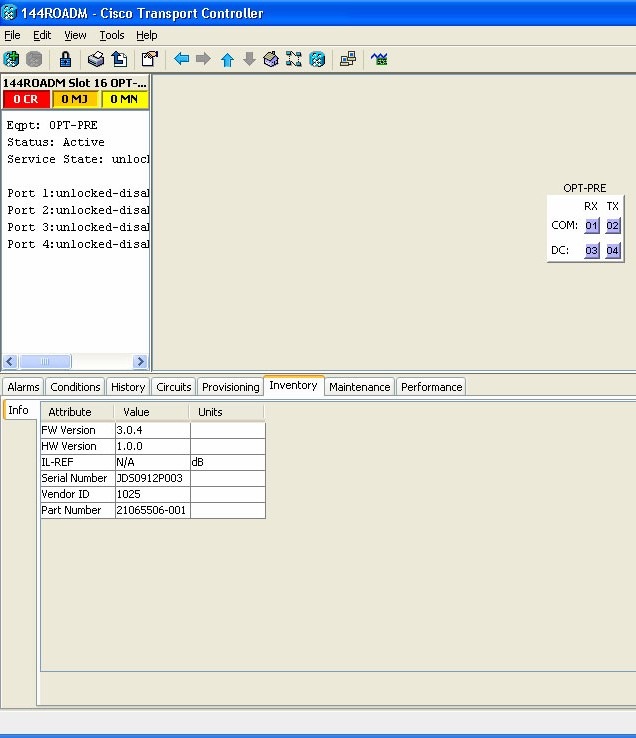636x738 pixels.
Task: Go to home view house icon
Action: 271,59
